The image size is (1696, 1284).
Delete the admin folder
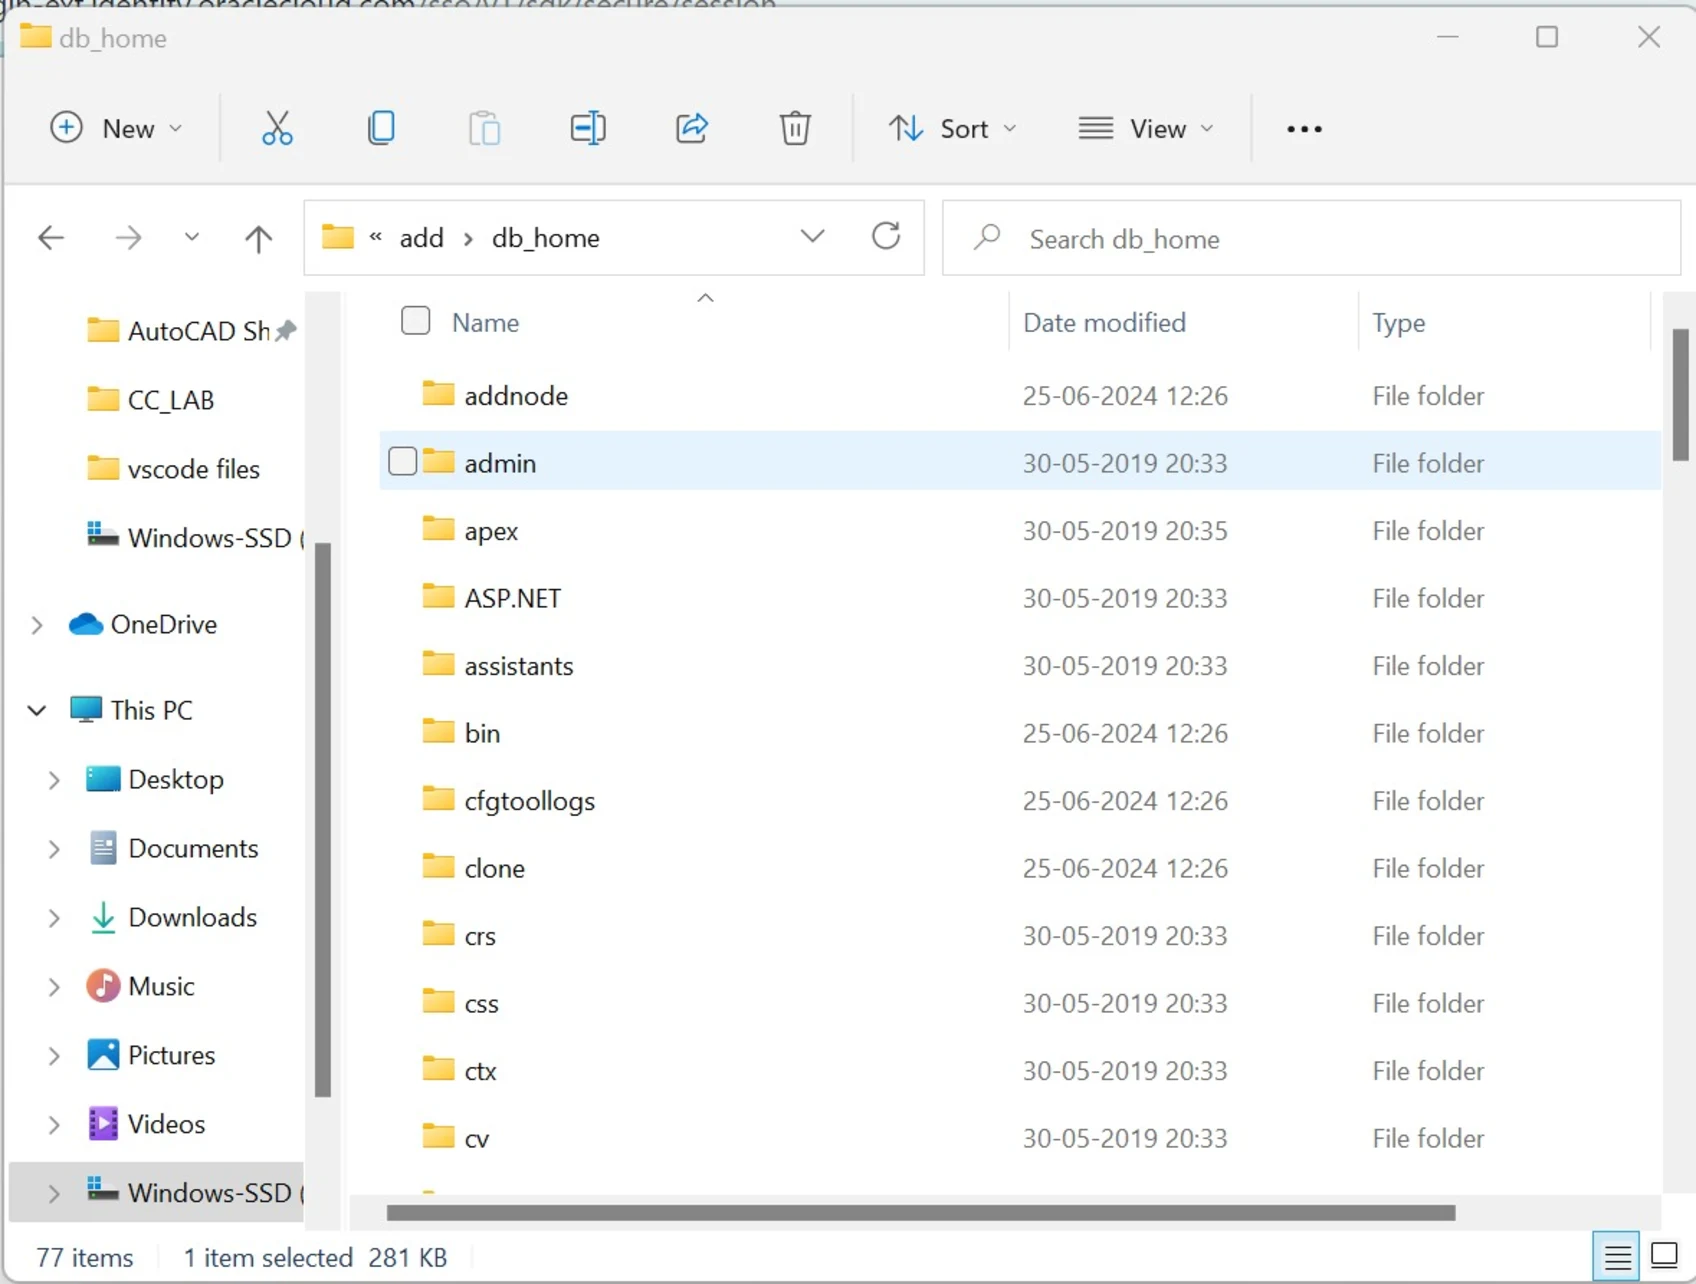795,128
